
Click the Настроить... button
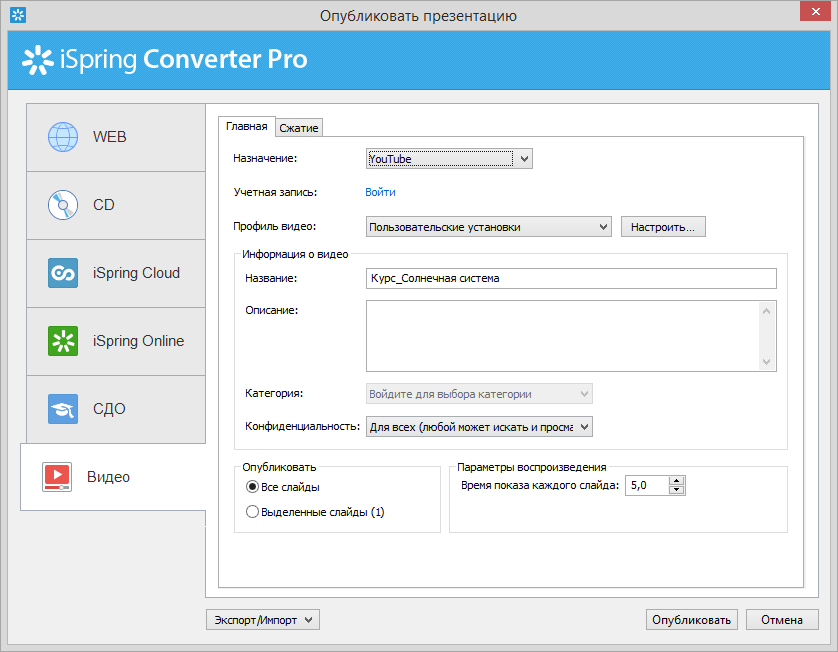click(x=663, y=227)
